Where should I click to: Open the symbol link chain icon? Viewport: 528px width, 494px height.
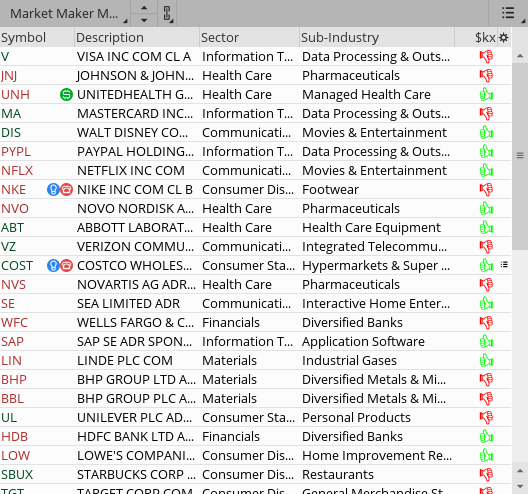pos(167,14)
